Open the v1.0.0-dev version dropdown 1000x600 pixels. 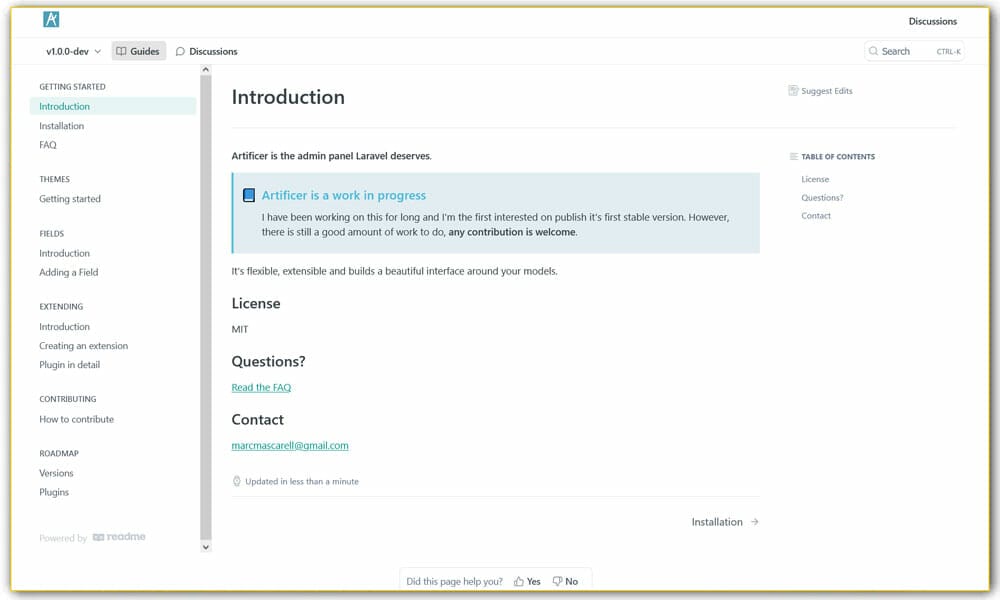click(73, 51)
